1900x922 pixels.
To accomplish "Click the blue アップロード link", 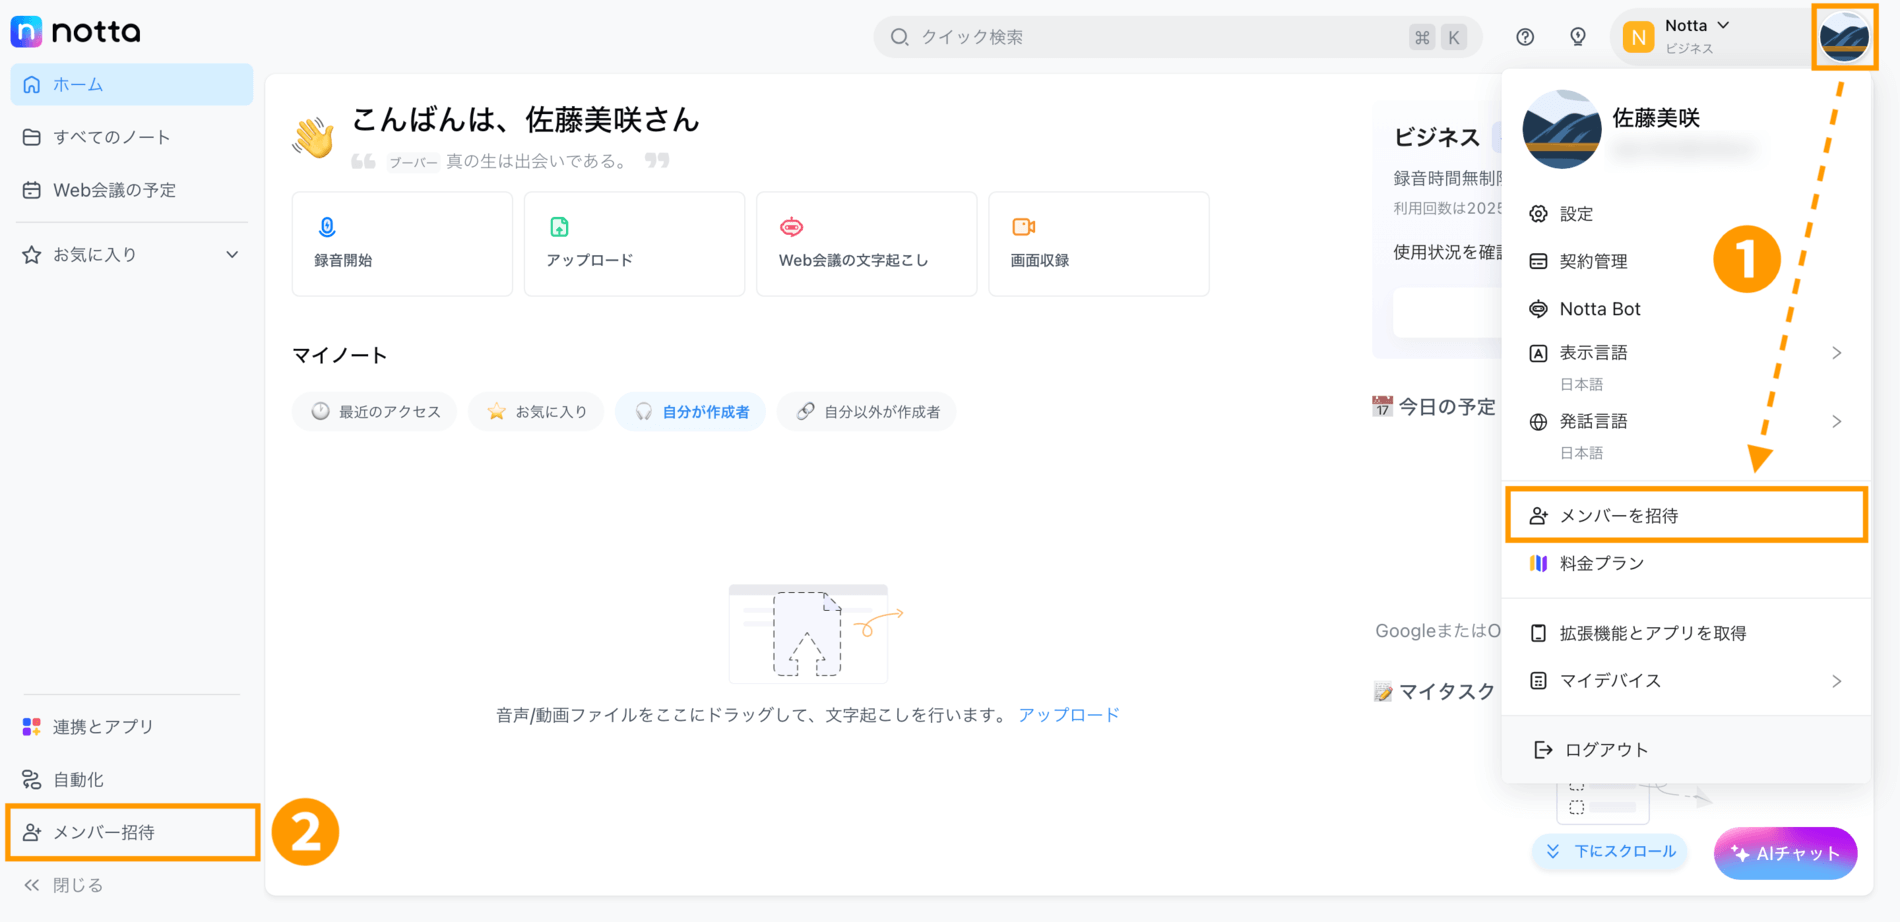I will click(x=1068, y=715).
